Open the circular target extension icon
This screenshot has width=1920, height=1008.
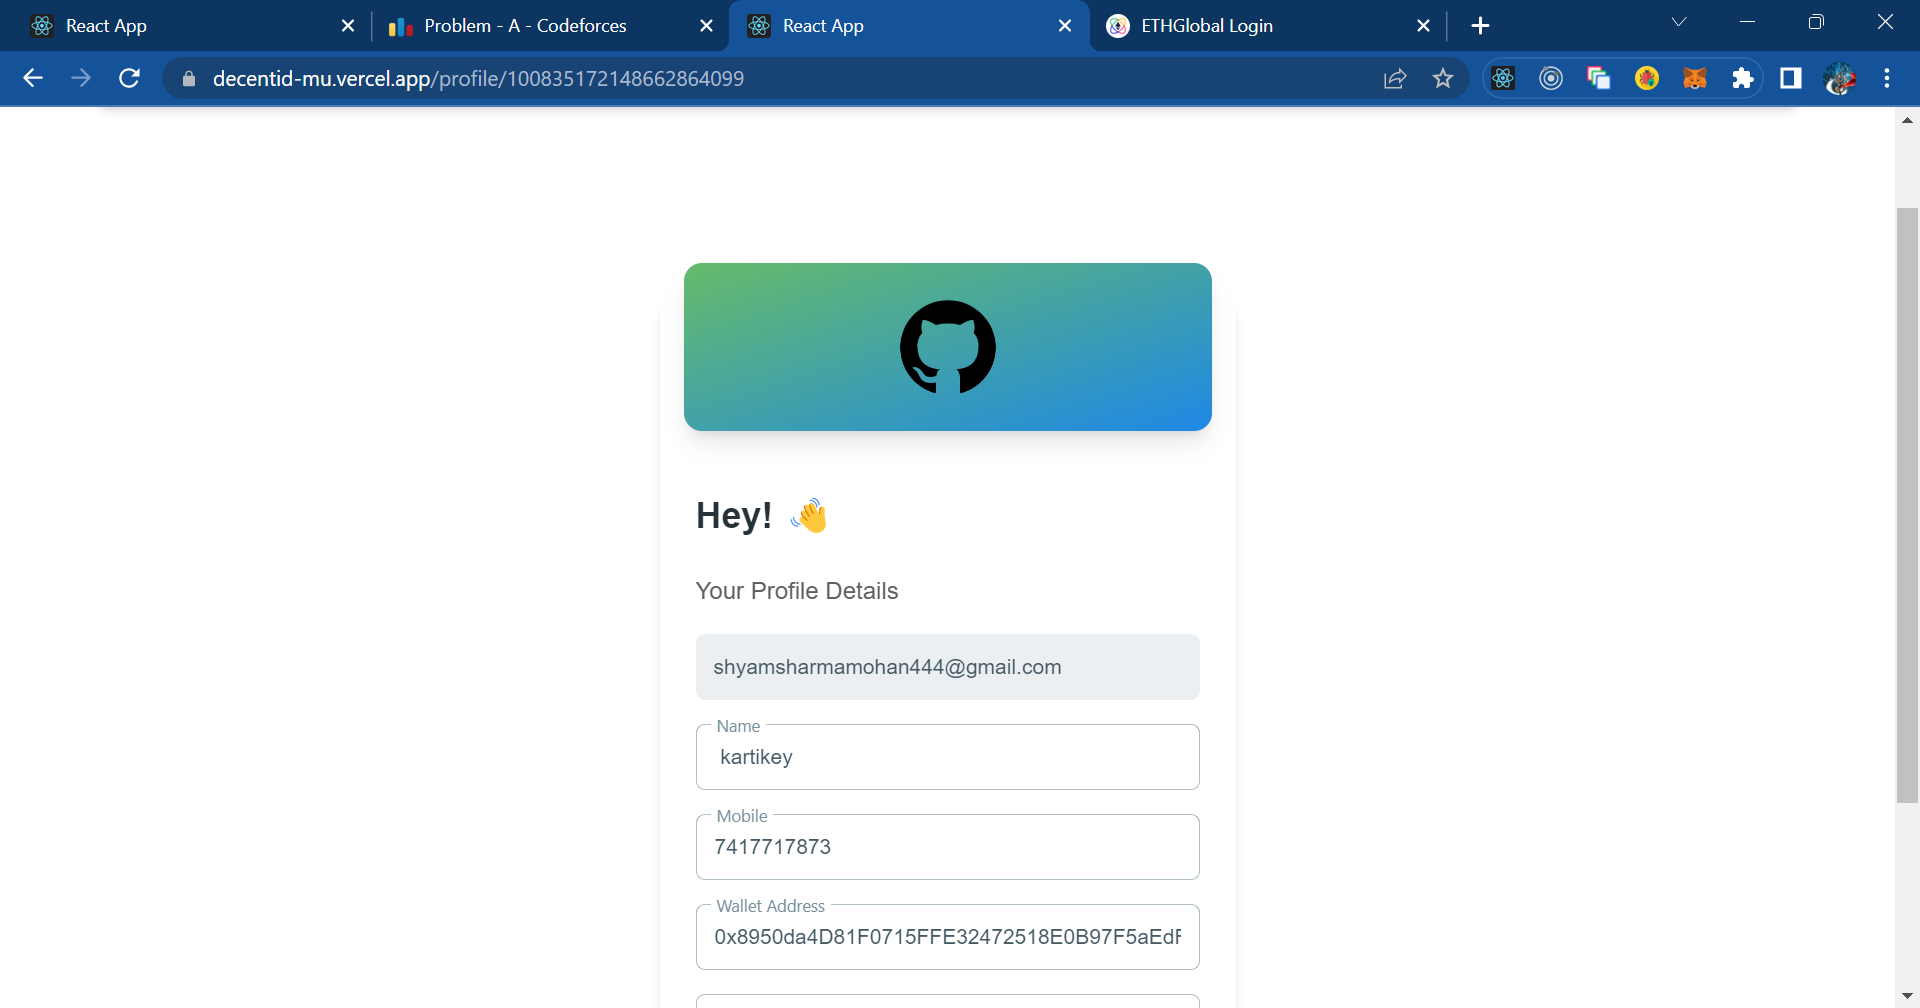pos(1551,78)
